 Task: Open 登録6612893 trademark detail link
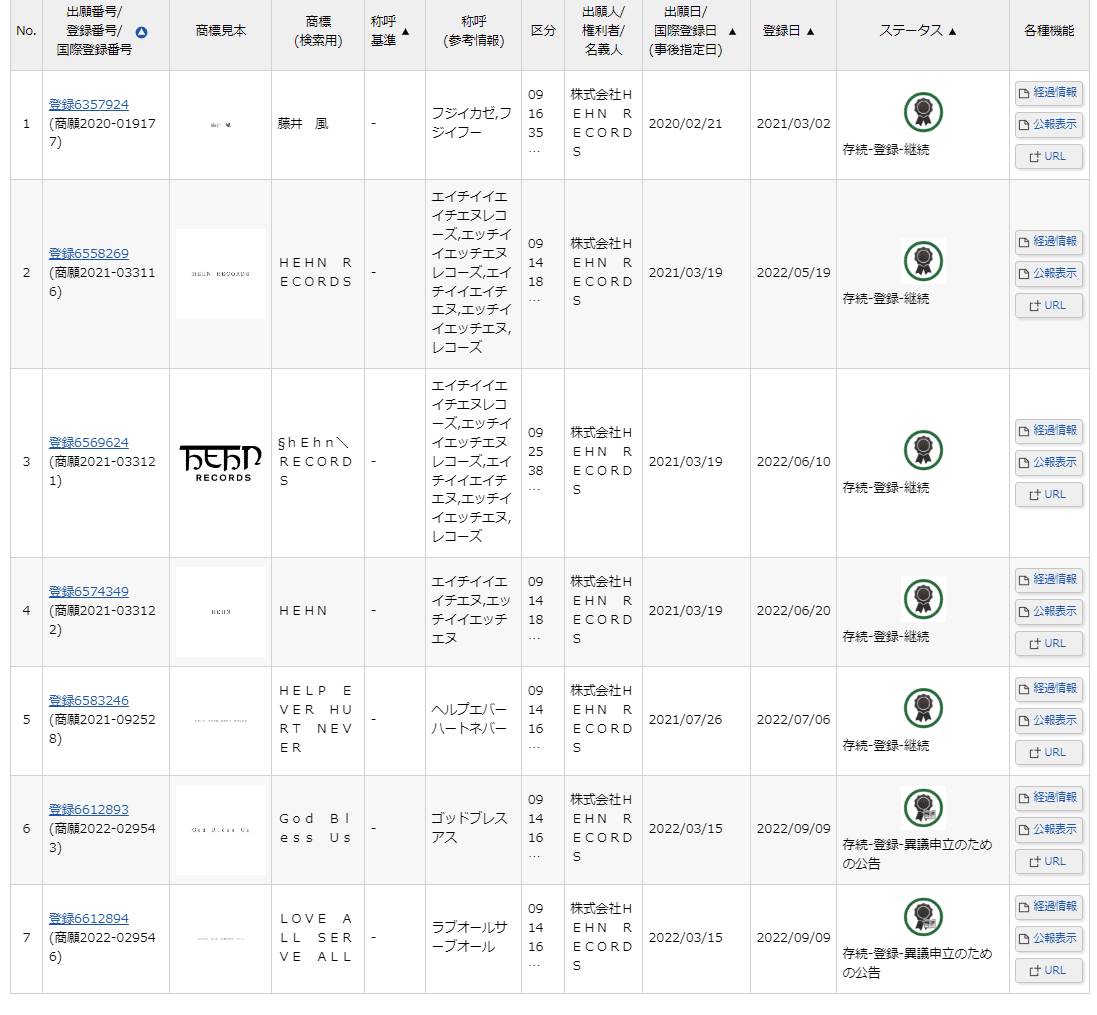click(89, 809)
